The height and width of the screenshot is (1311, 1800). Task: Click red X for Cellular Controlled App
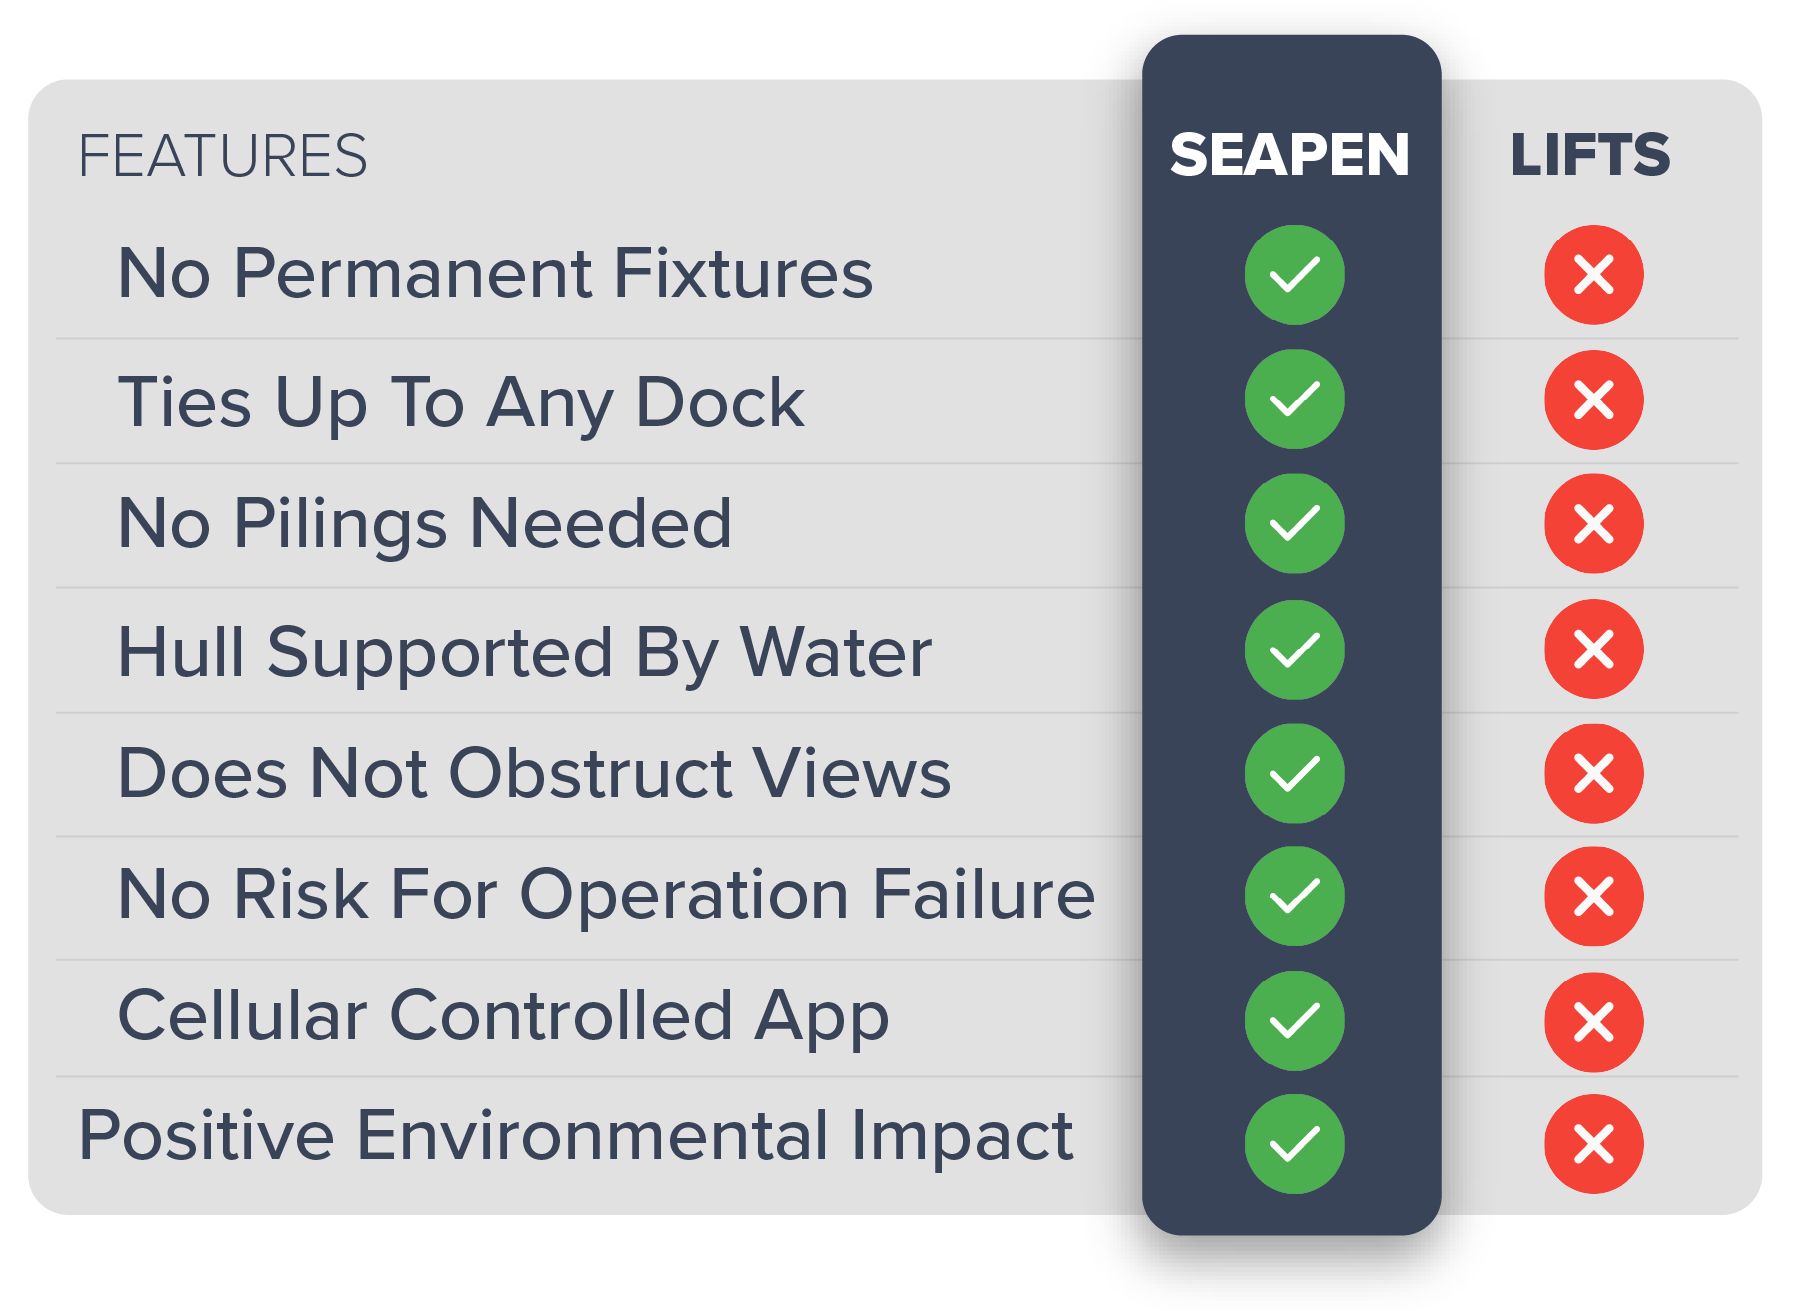tap(1593, 1022)
